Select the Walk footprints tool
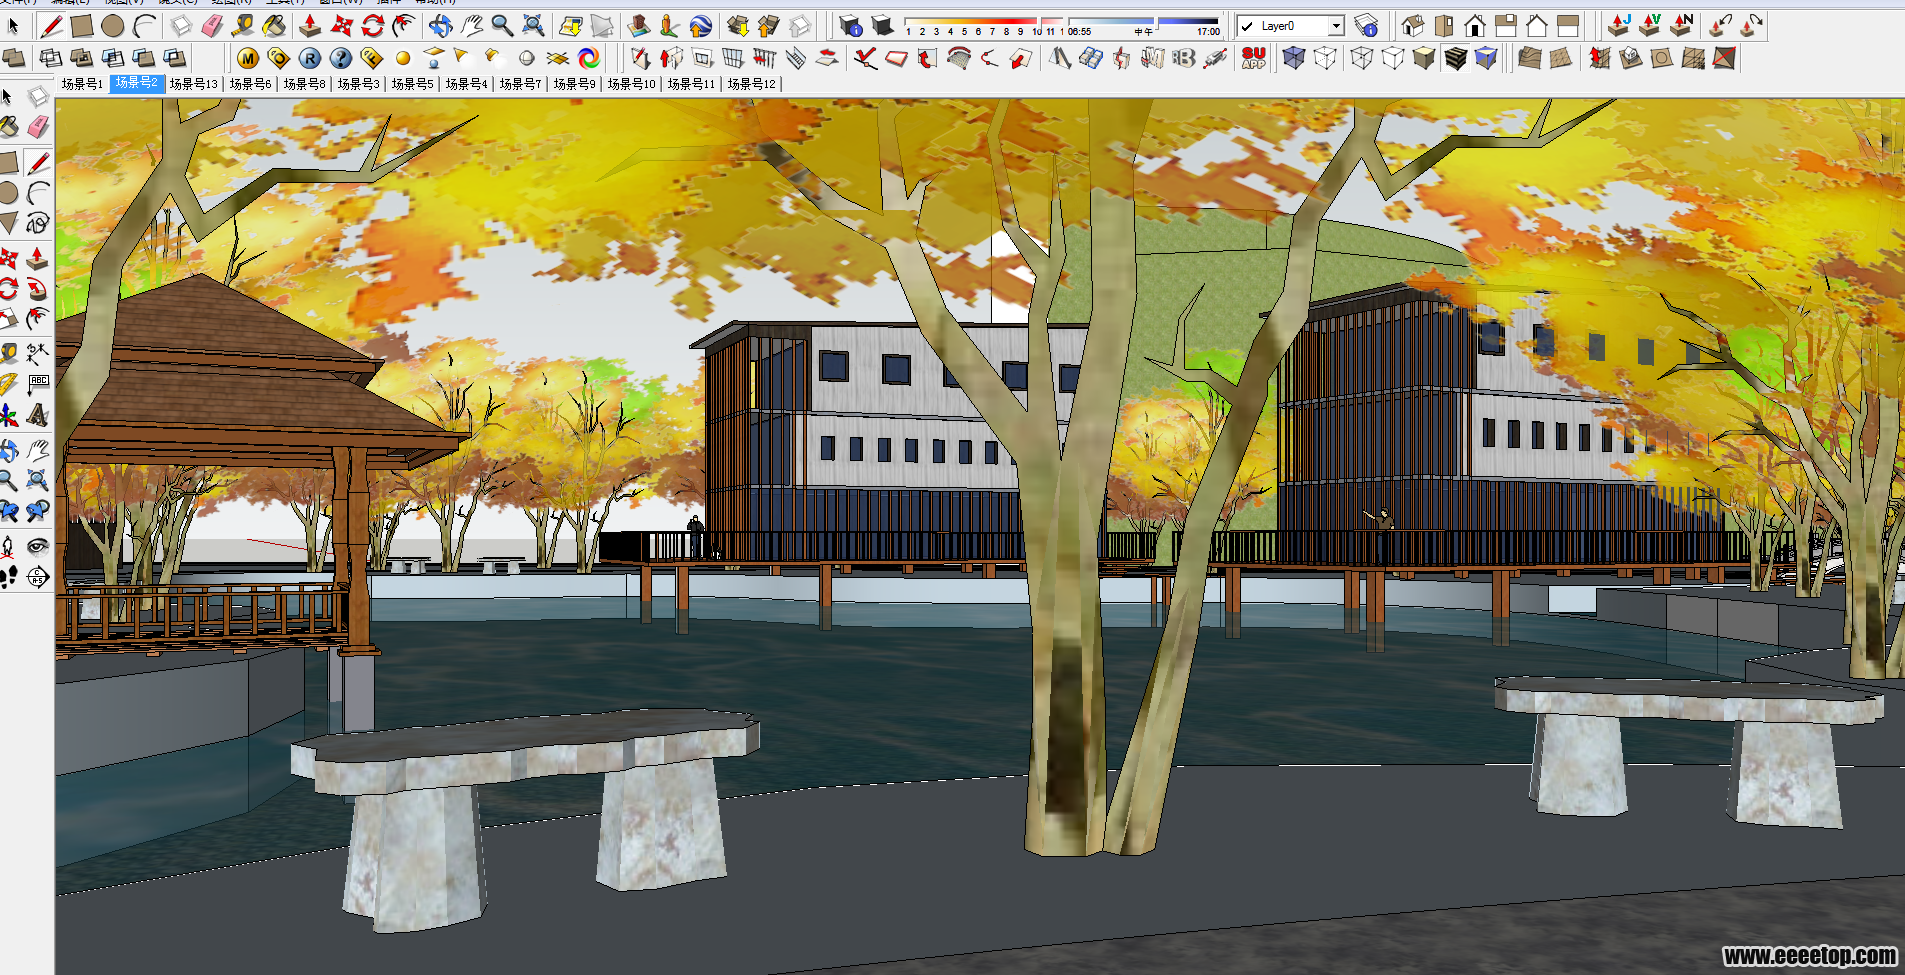 tap(9, 577)
